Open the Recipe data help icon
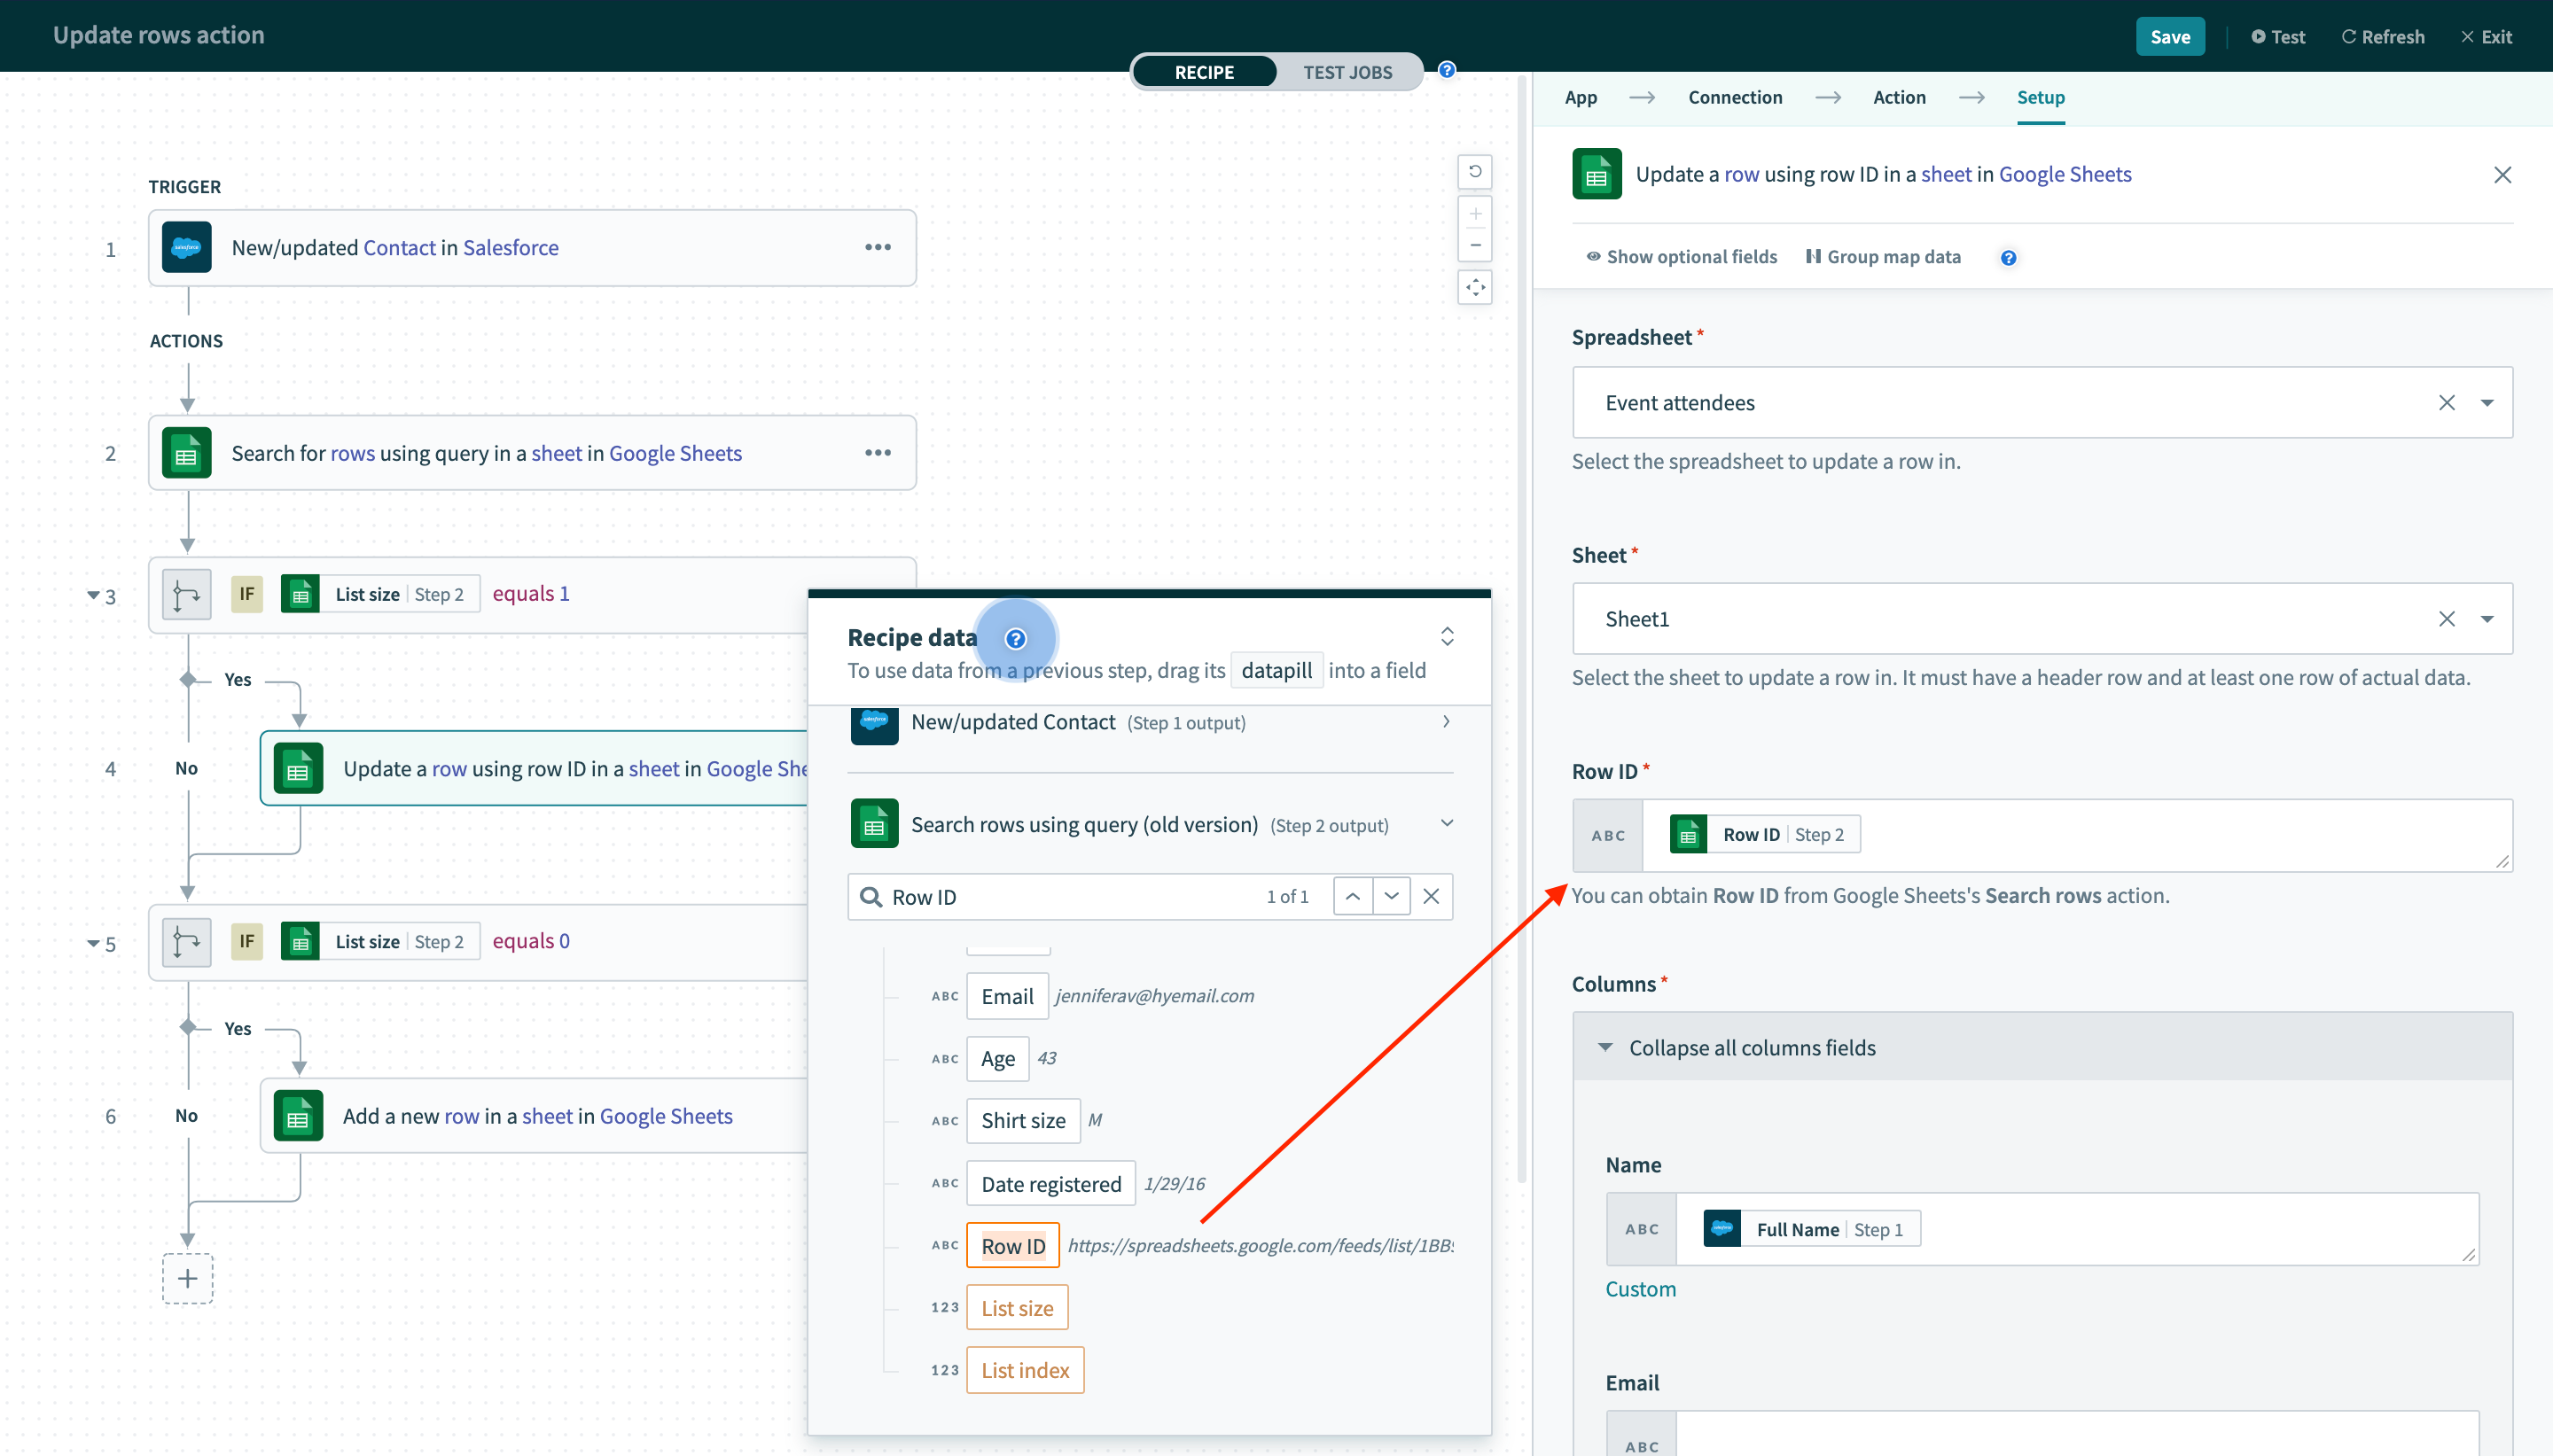 click(x=1015, y=638)
